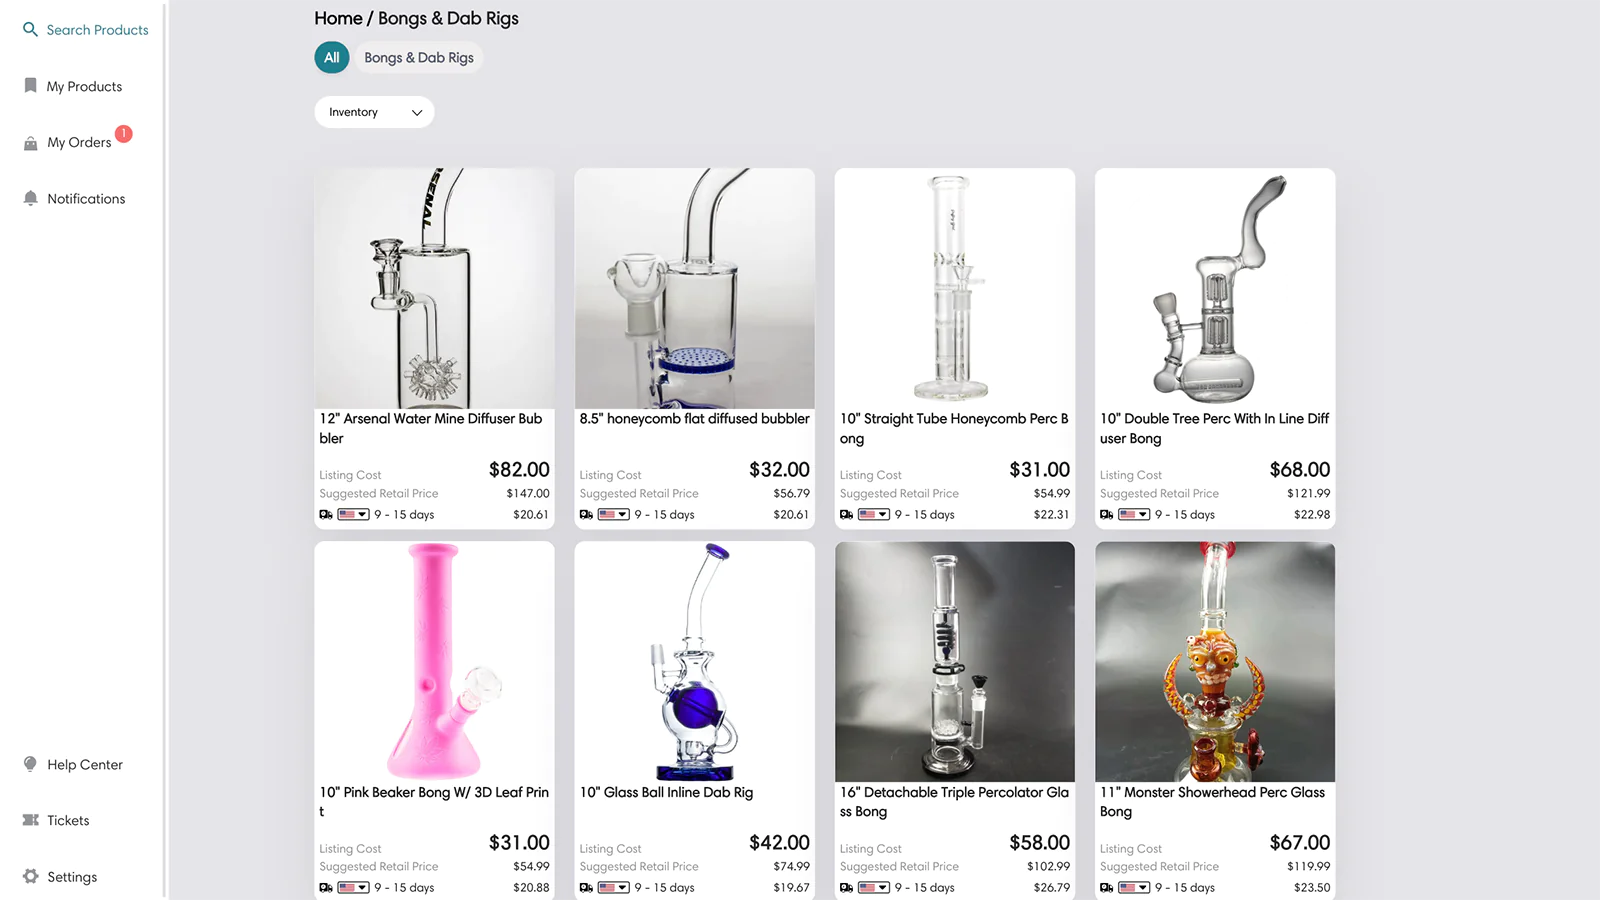
Task: Expand the Inventory dropdown
Action: [374, 112]
